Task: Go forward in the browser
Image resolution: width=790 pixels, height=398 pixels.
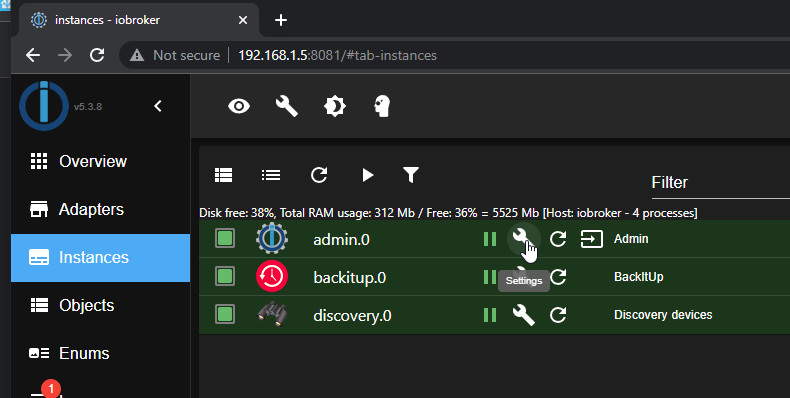Action: pos(65,55)
